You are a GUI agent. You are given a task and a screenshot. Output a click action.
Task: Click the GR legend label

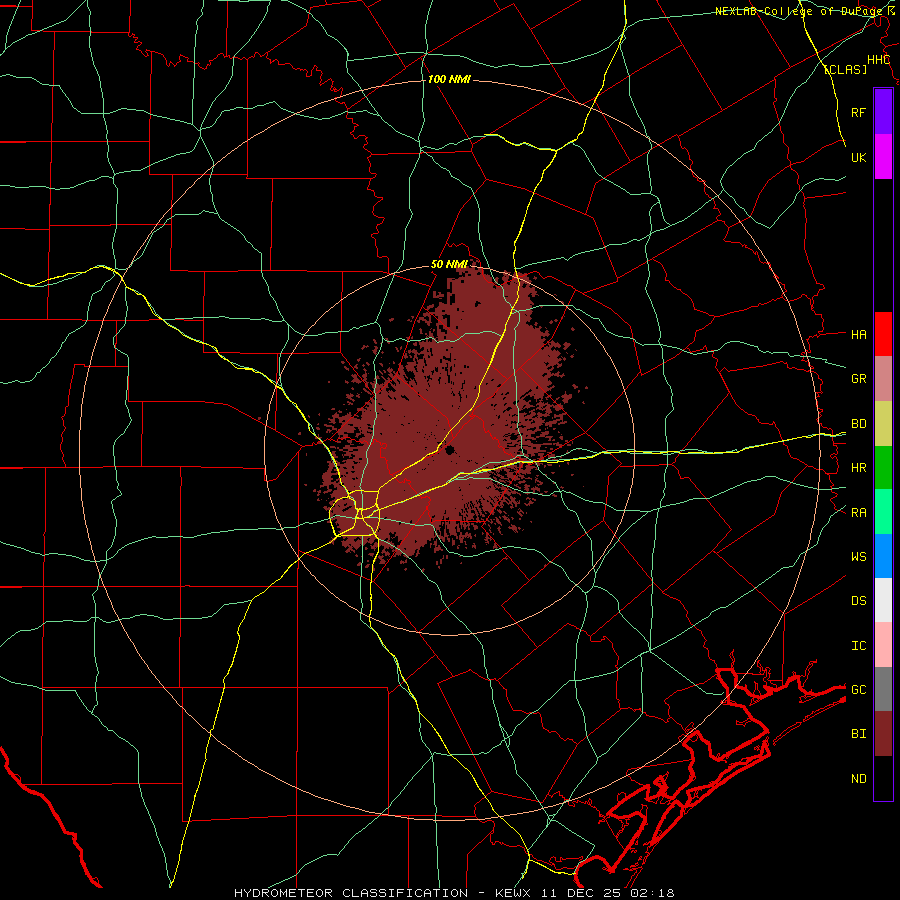click(x=858, y=379)
